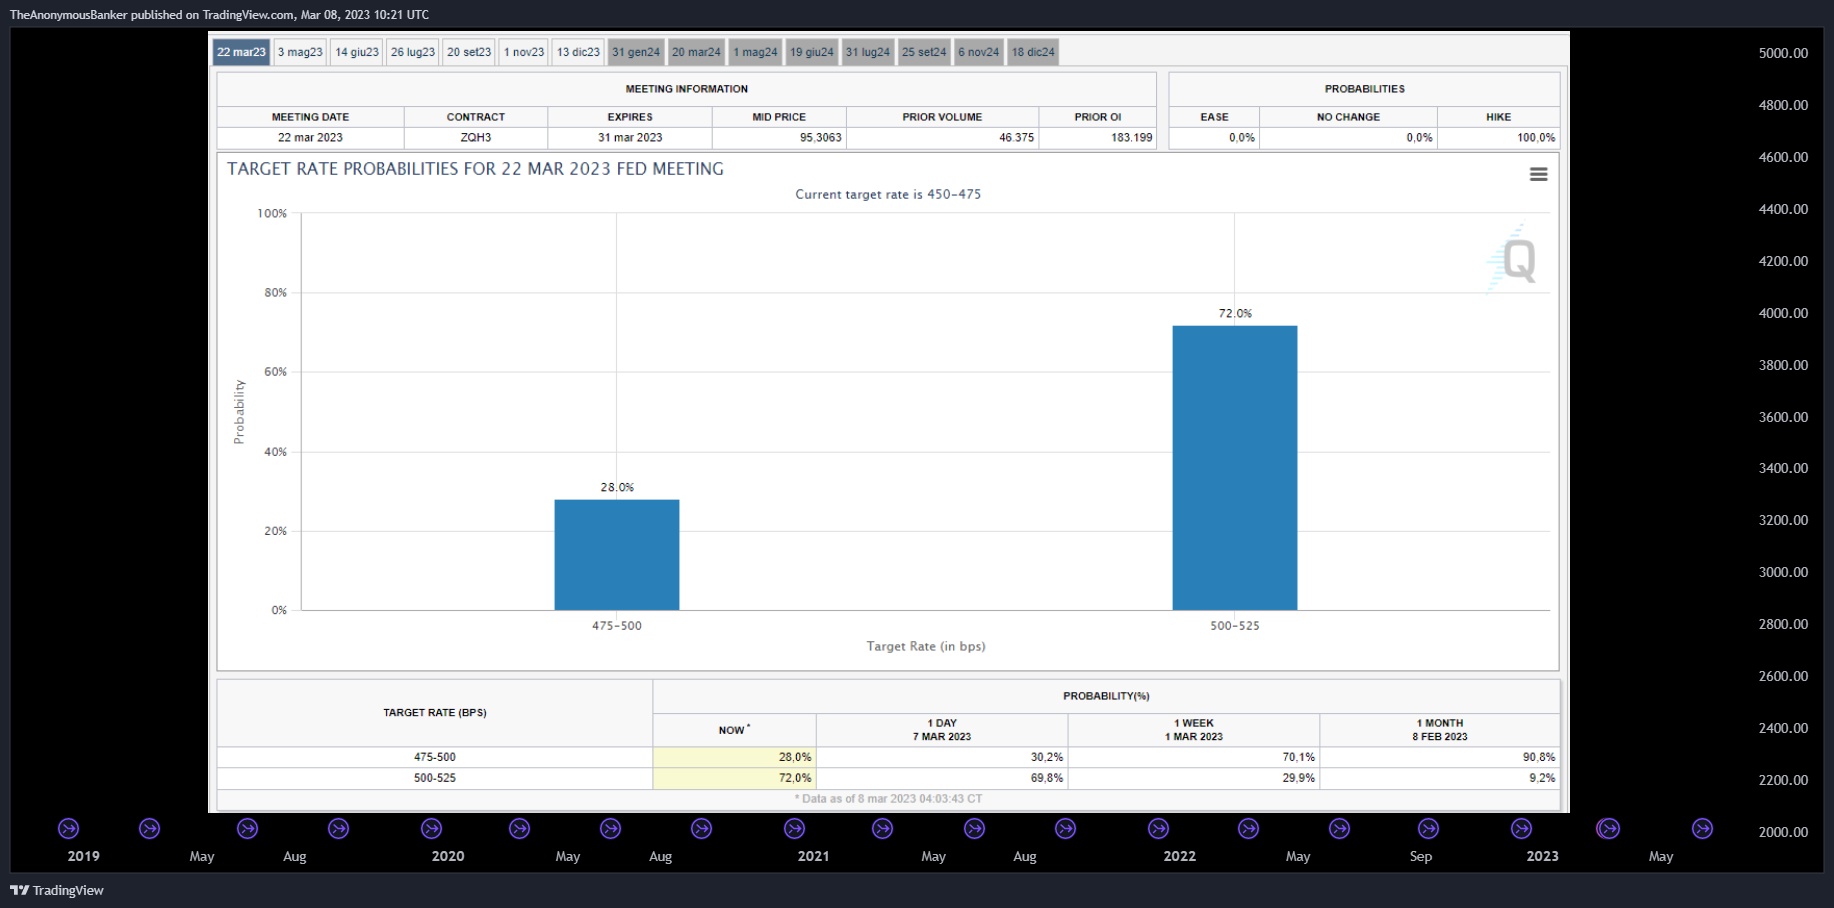1834x908 pixels.
Task: Click the EXPIRES value 31 mar 2023
Action: (x=630, y=138)
